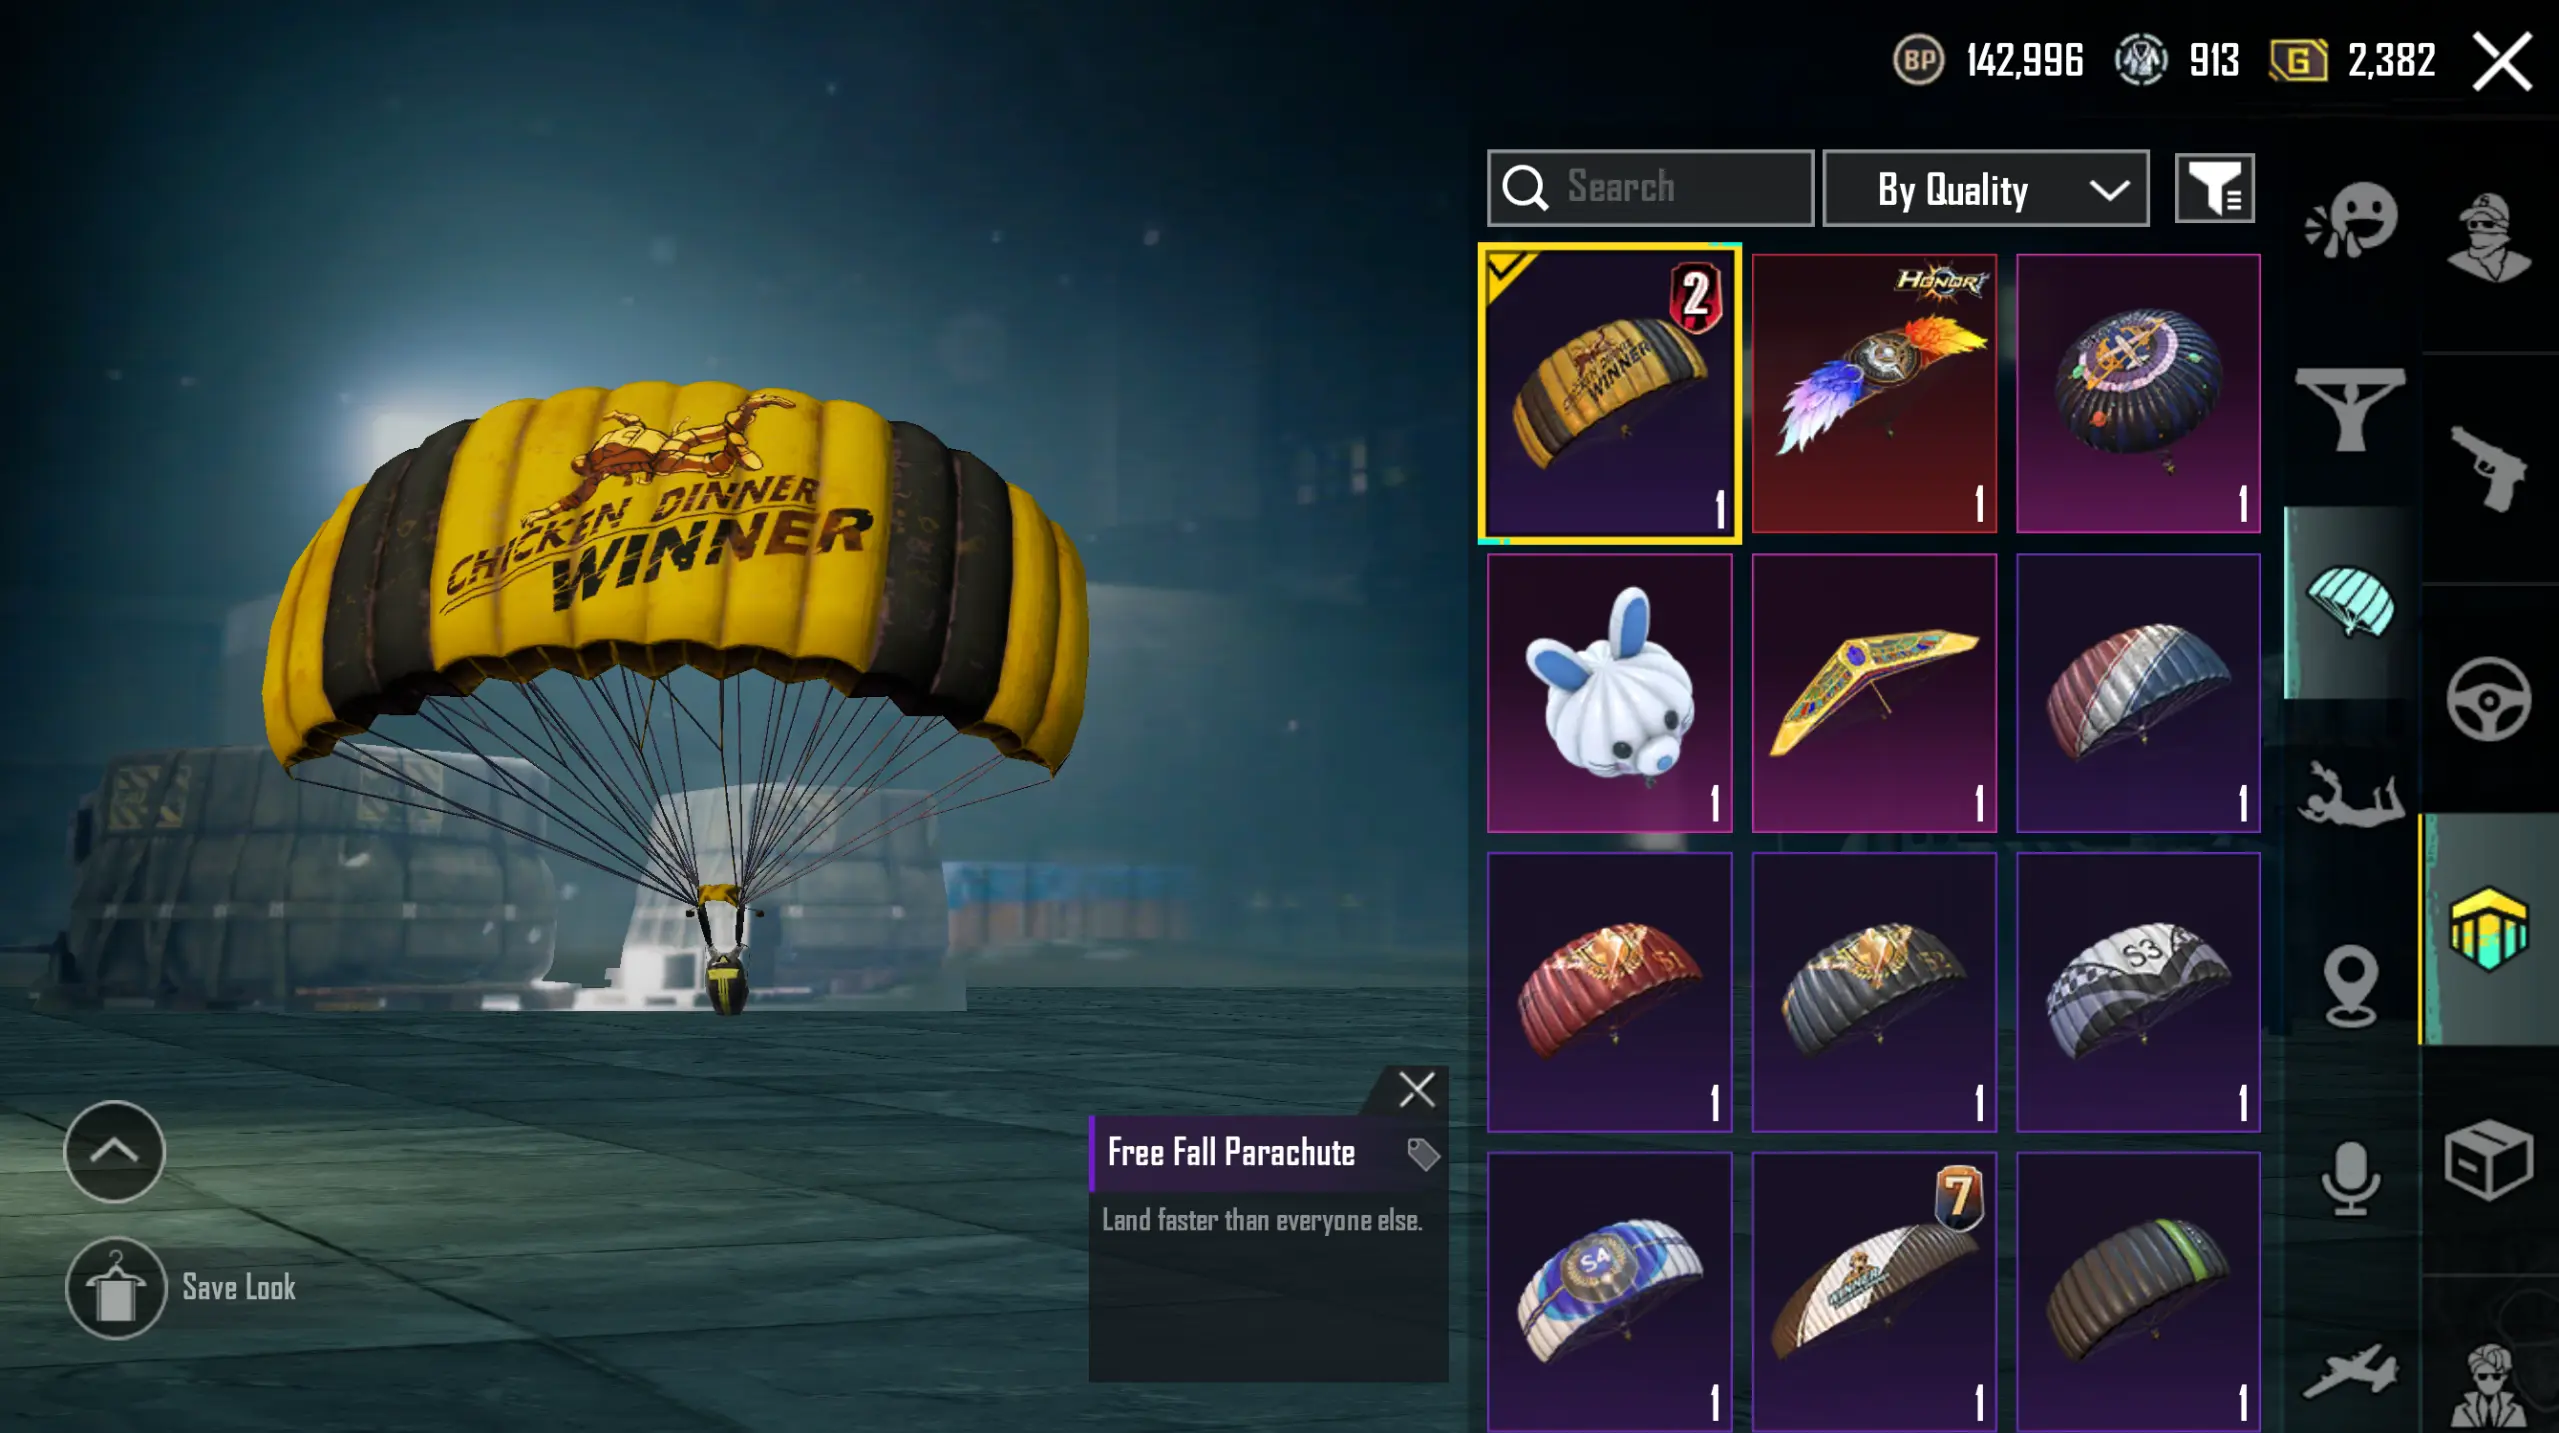Select the Honor winged parachute
This screenshot has height=1433, width=2559.
pos(1874,393)
